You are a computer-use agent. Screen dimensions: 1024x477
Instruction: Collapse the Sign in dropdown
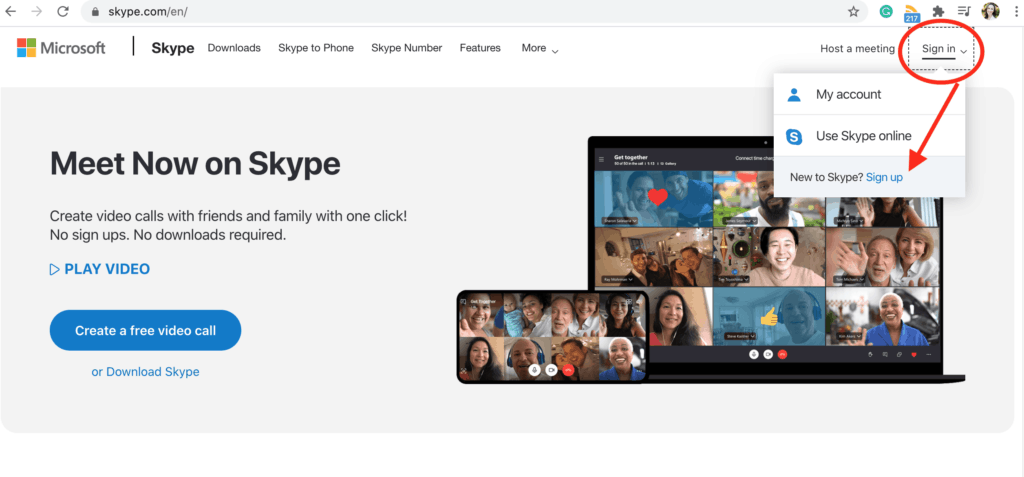click(x=945, y=49)
